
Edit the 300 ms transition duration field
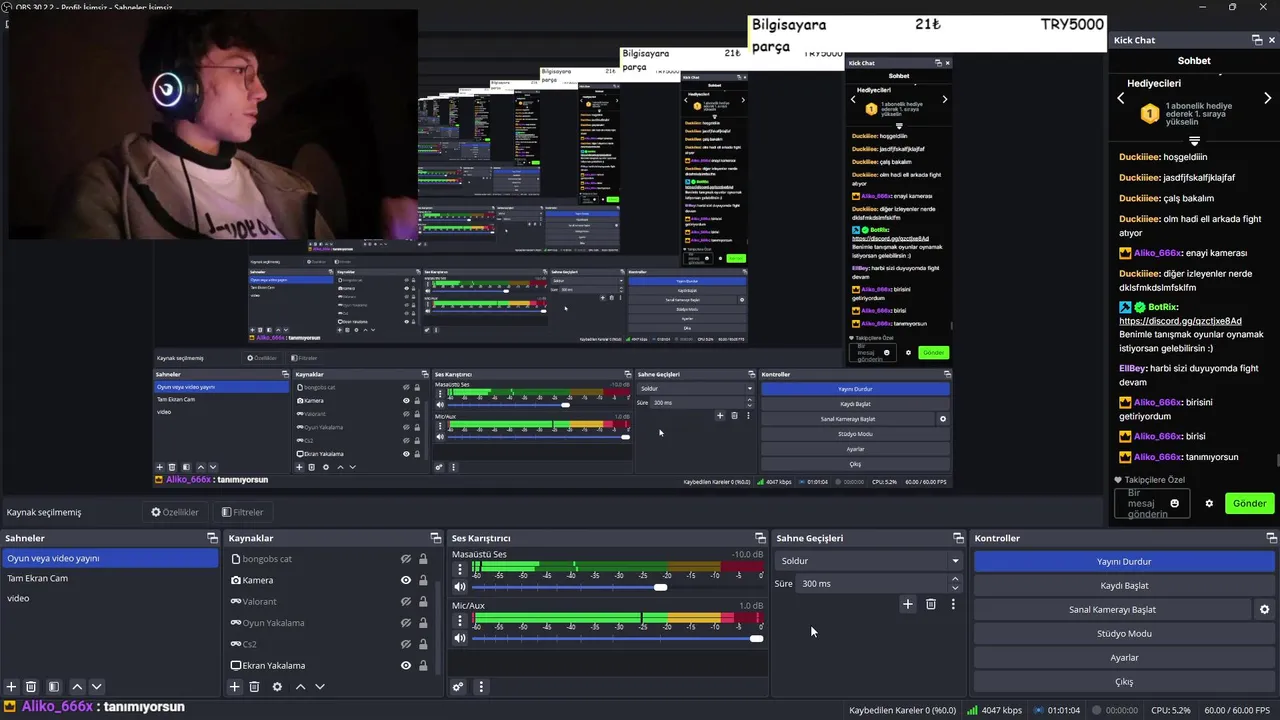pyautogui.click(x=872, y=583)
